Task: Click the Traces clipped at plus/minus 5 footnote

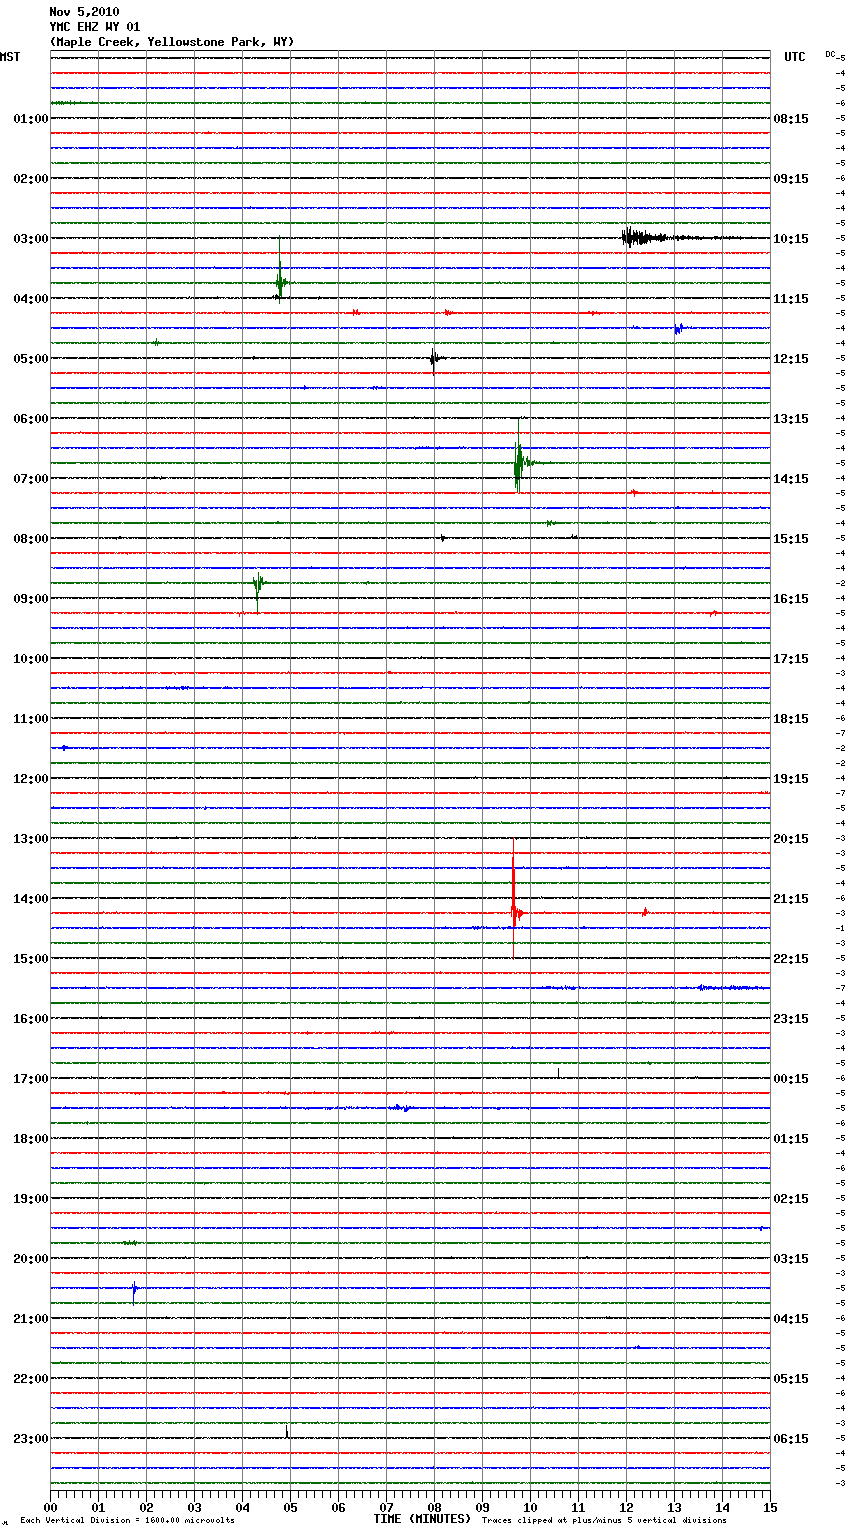Action: point(604,1520)
